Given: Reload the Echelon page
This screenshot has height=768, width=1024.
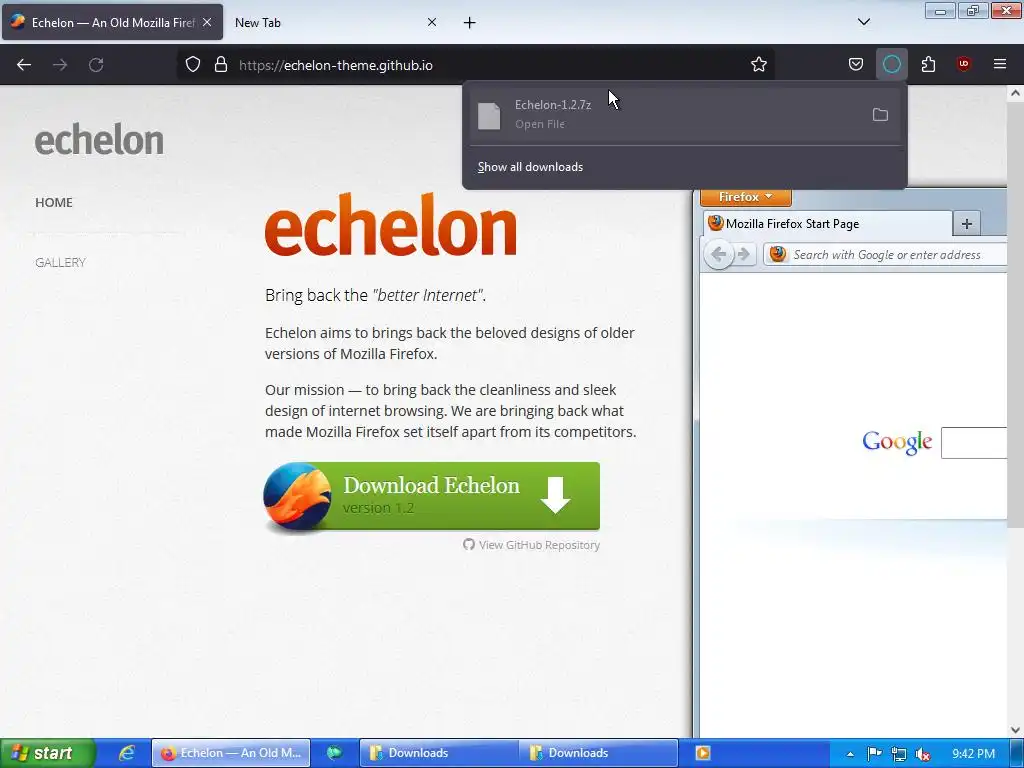Looking at the screenshot, I should tap(96, 65).
